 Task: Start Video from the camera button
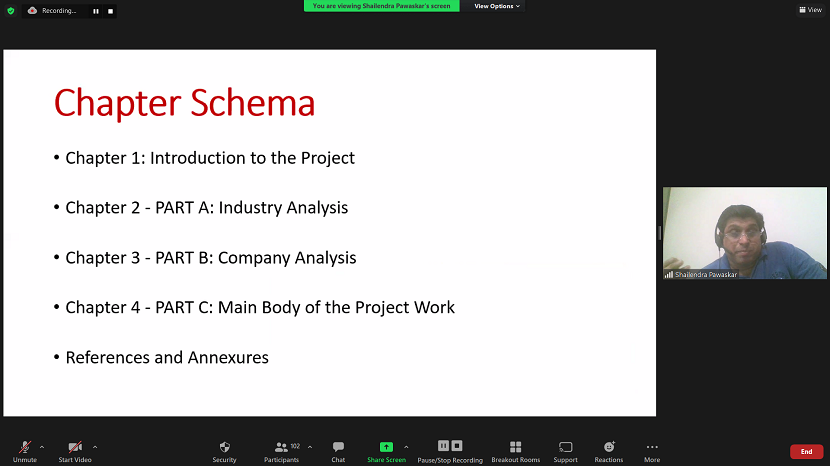(75, 448)
